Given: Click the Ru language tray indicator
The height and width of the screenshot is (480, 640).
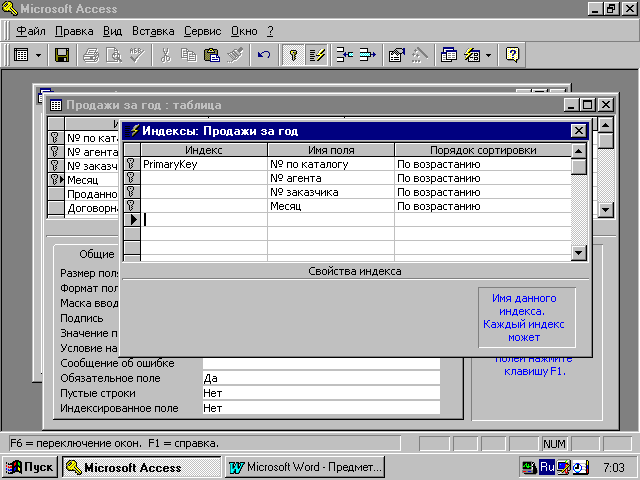Looking at the screenshot, I should click(547, 467).
